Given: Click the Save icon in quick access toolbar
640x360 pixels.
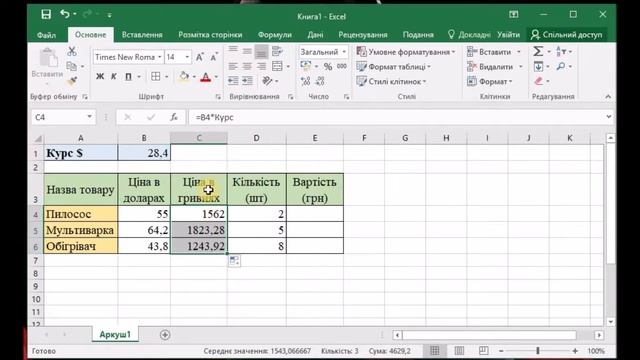Looking at the screenshot, I should tap(46, 15).
